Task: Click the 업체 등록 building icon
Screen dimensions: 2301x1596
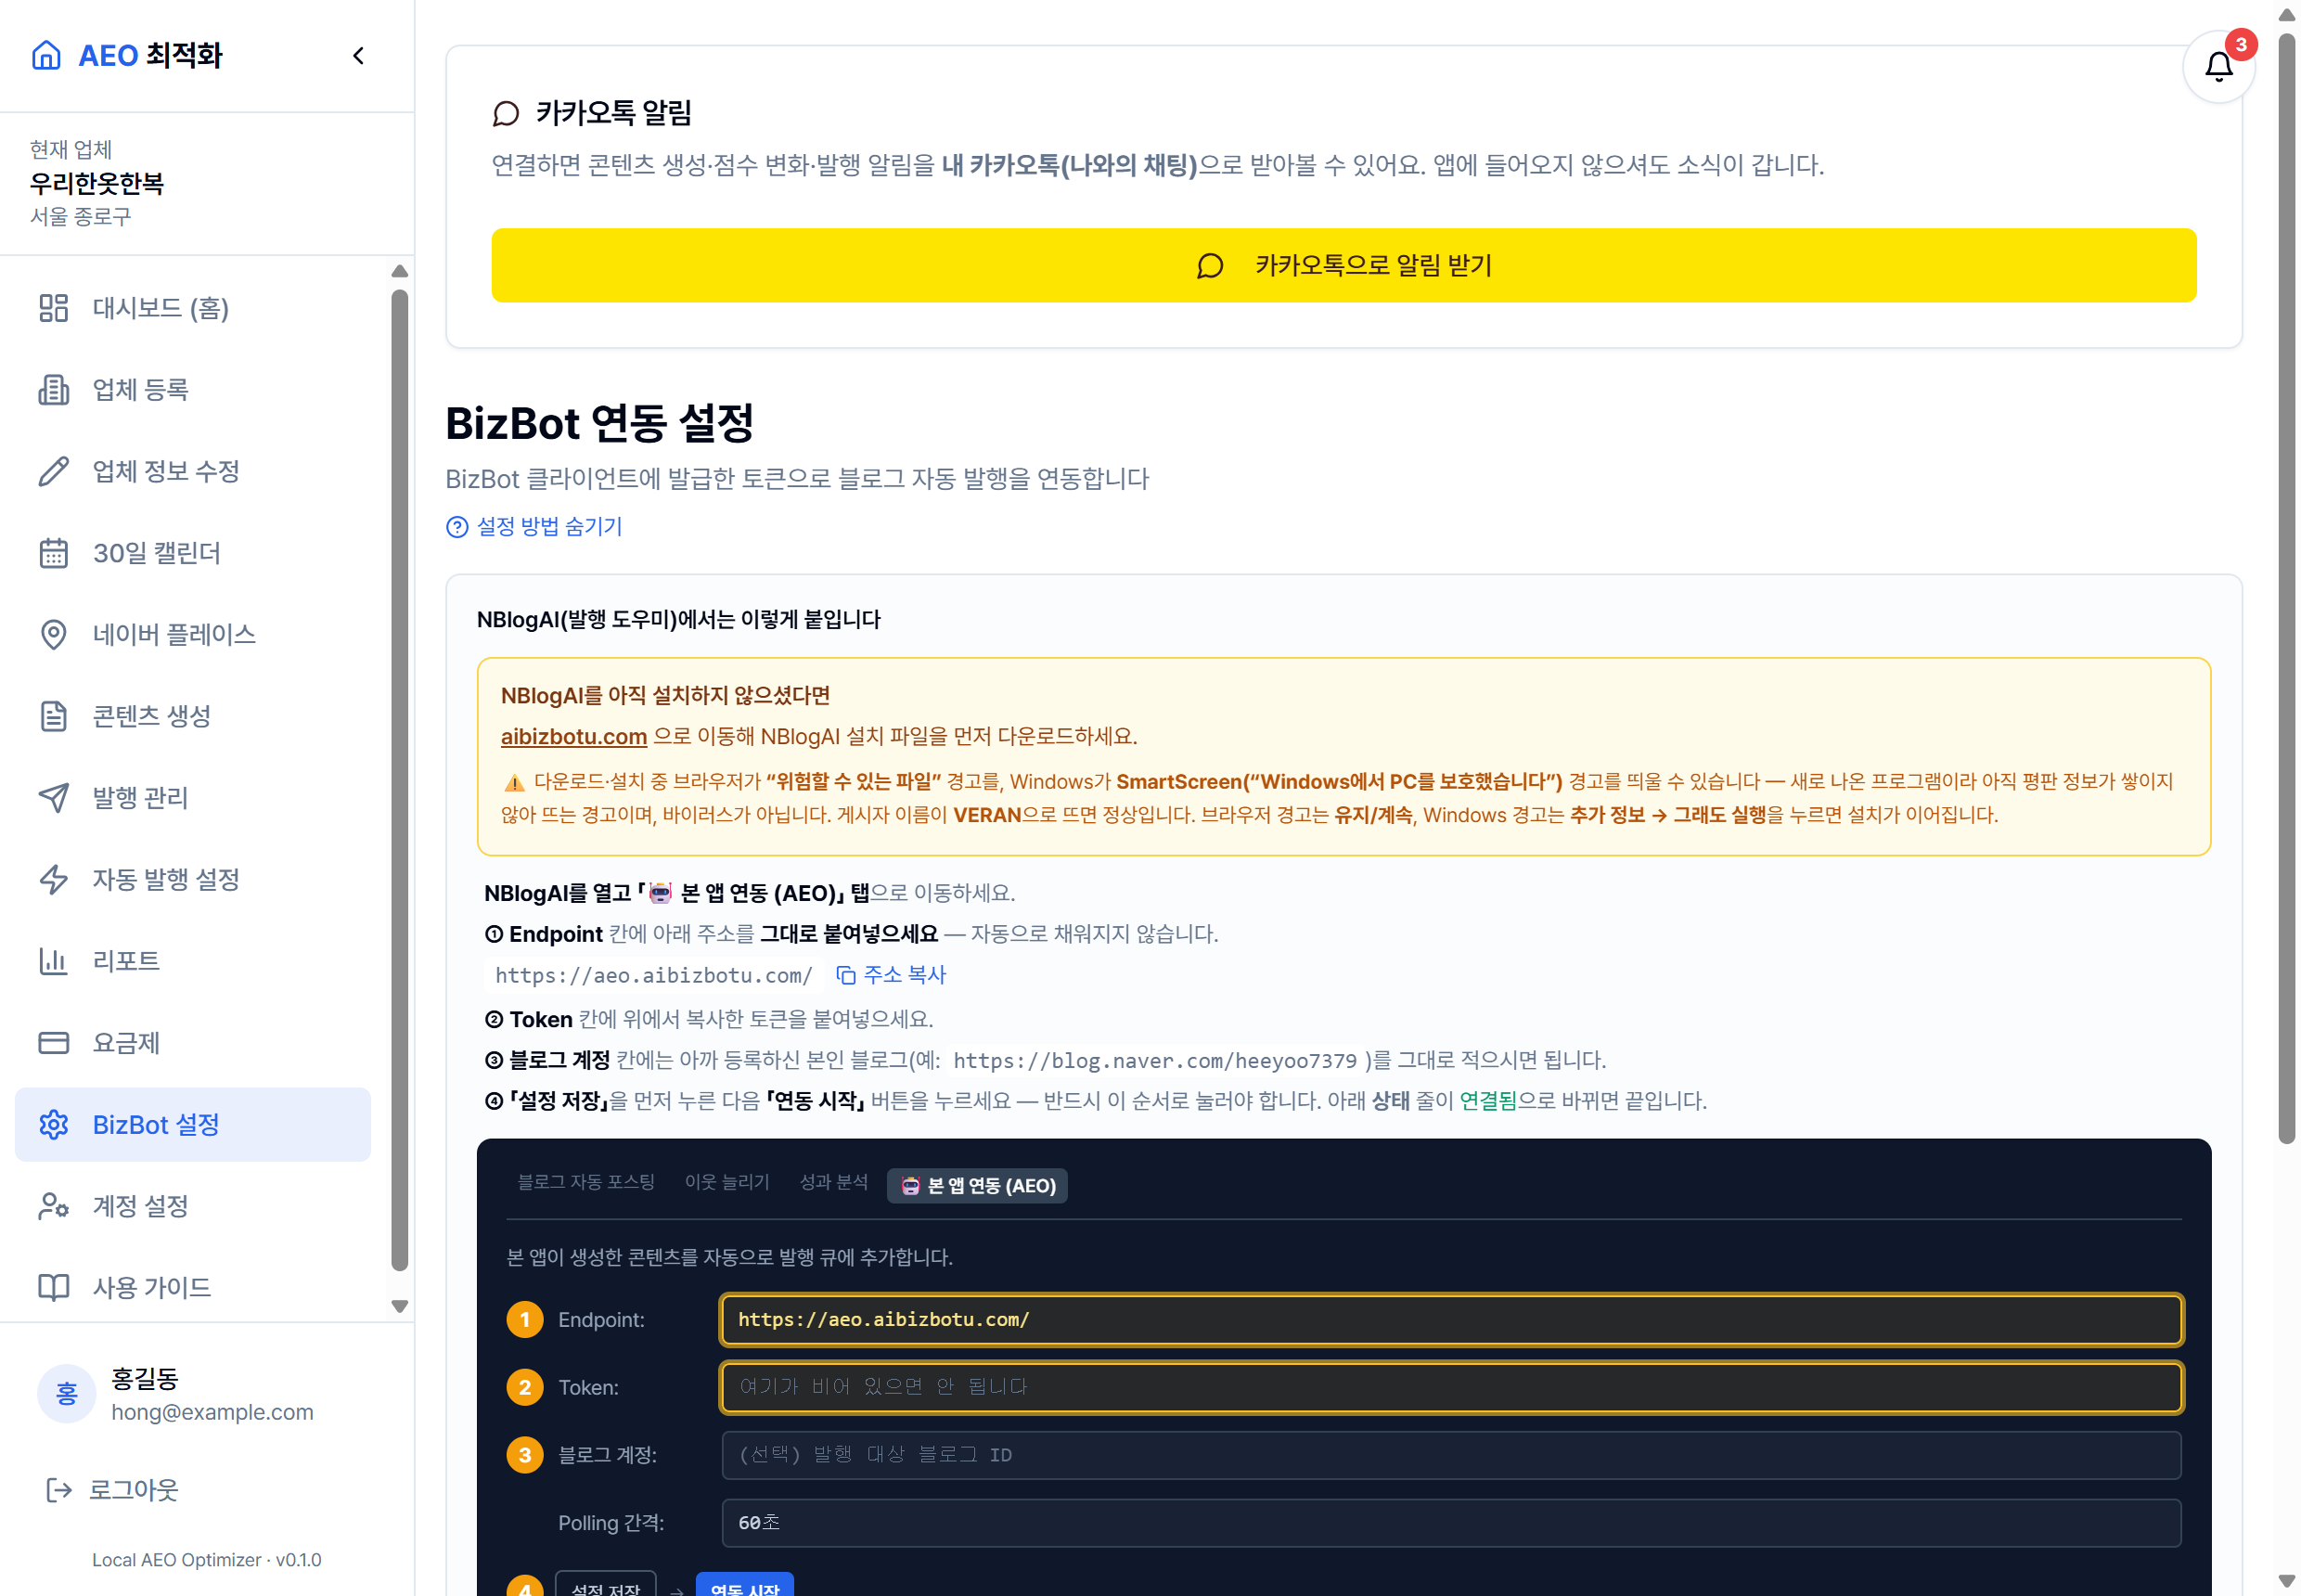Action: click(x=54, y=390)
